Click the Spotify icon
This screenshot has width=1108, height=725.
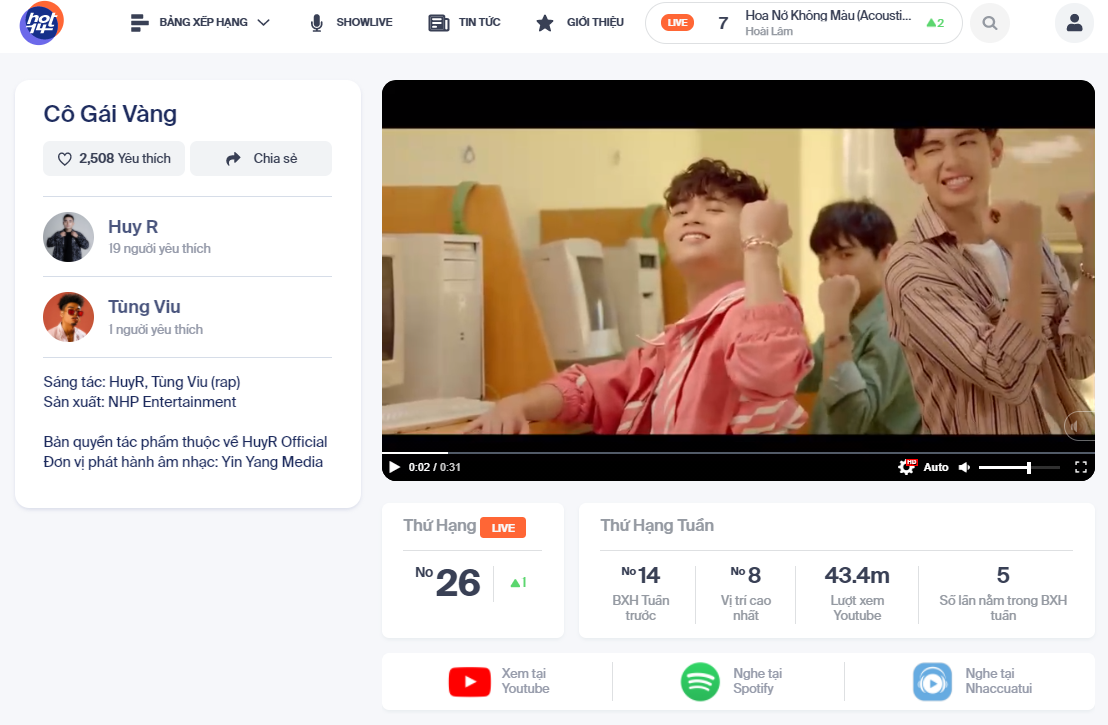[x=700, y=681]
